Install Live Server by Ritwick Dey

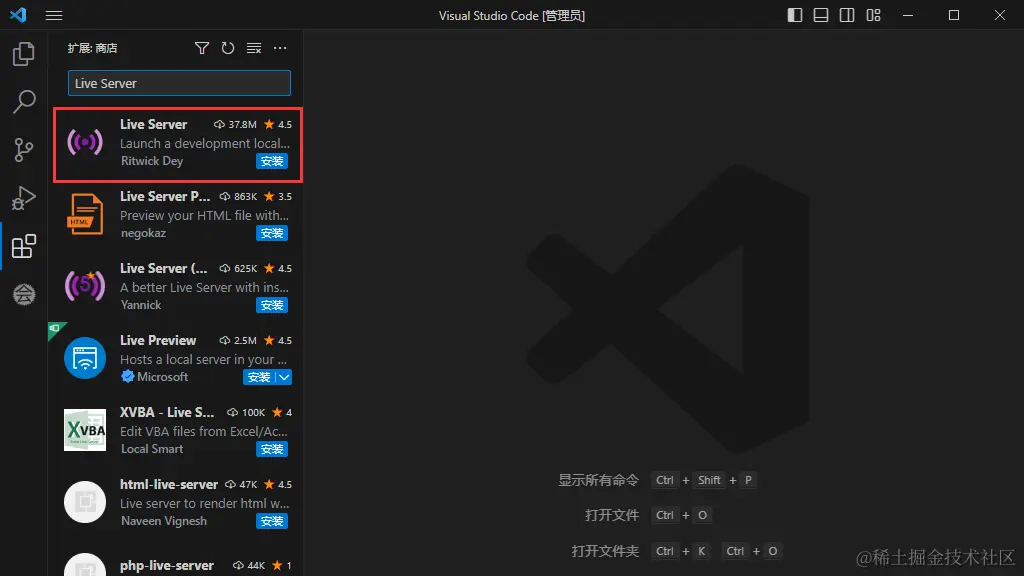click(272, 161)
